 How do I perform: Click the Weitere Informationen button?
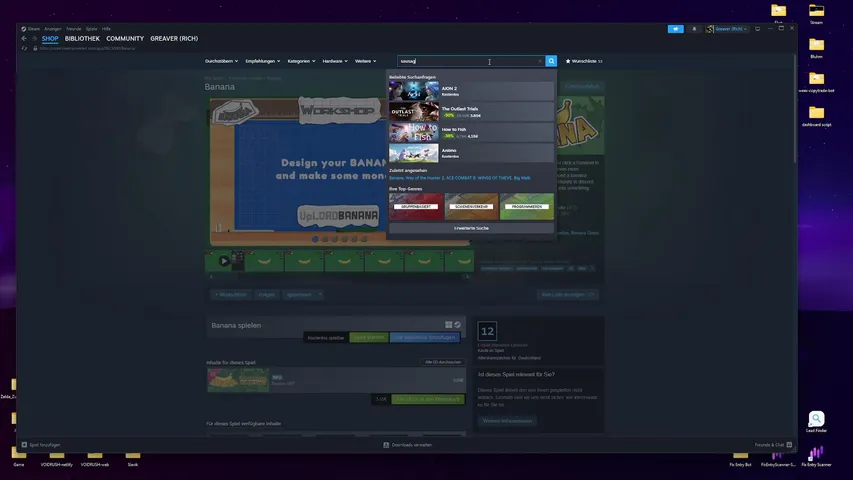pos(507,421)
